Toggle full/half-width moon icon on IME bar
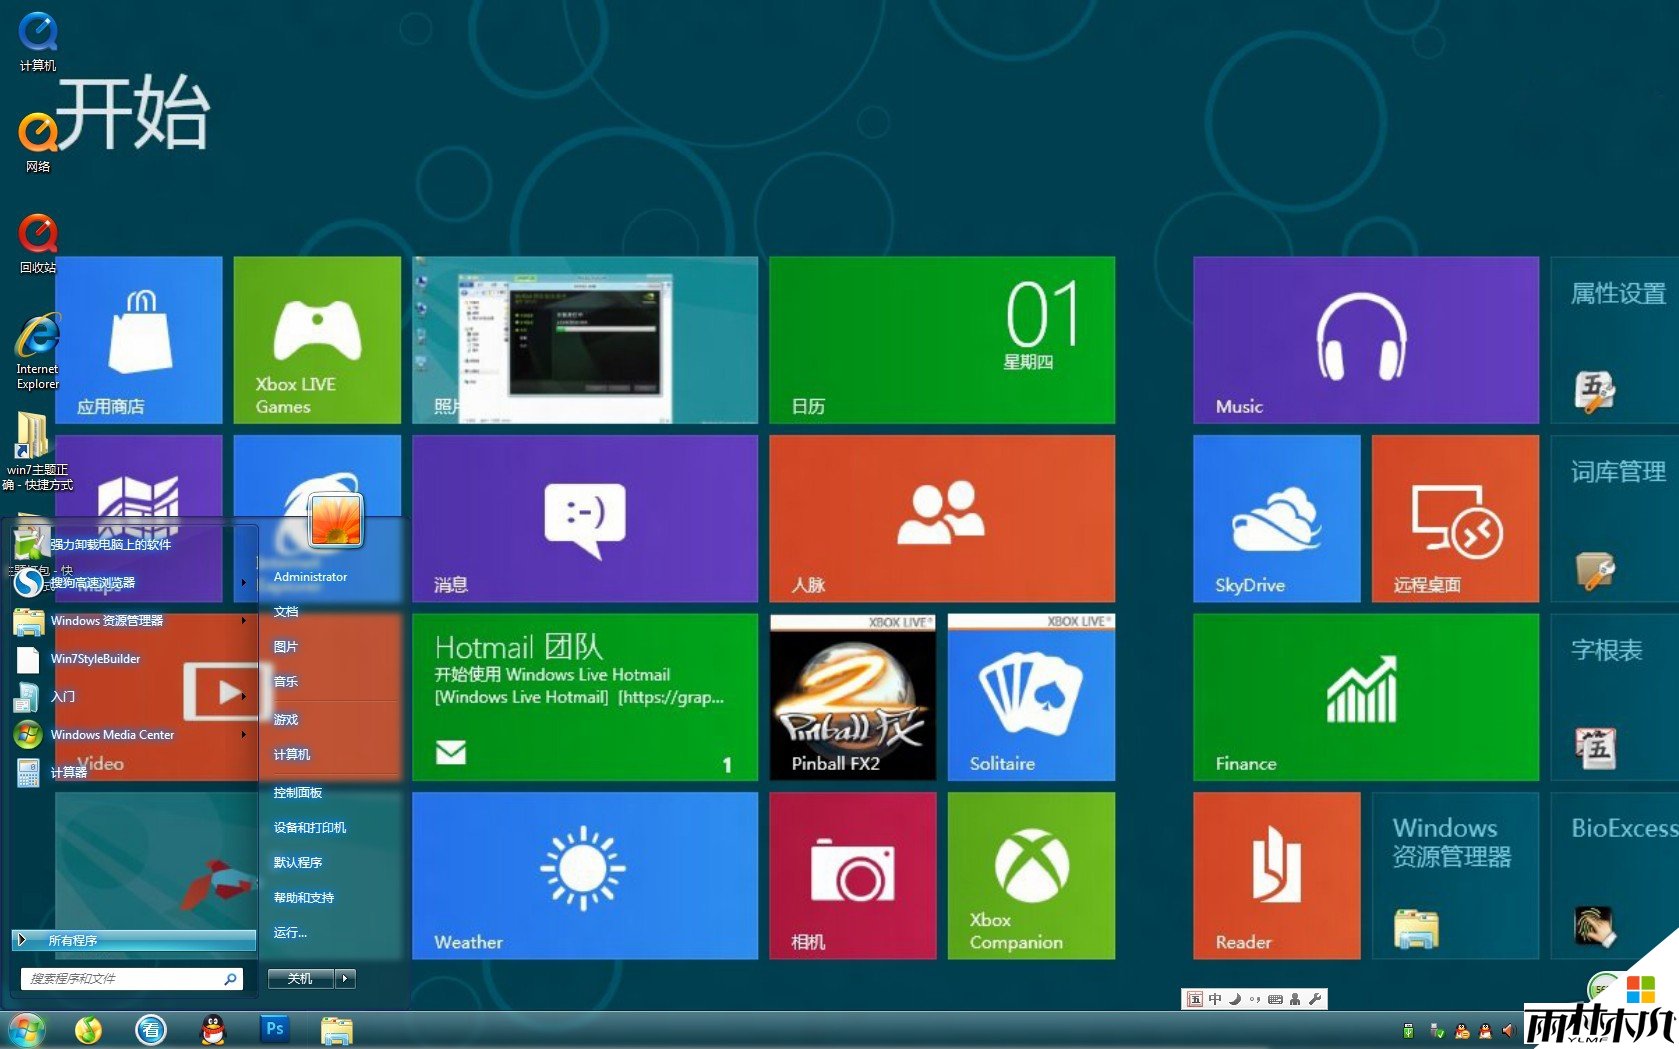 [x=1235, y=999]
